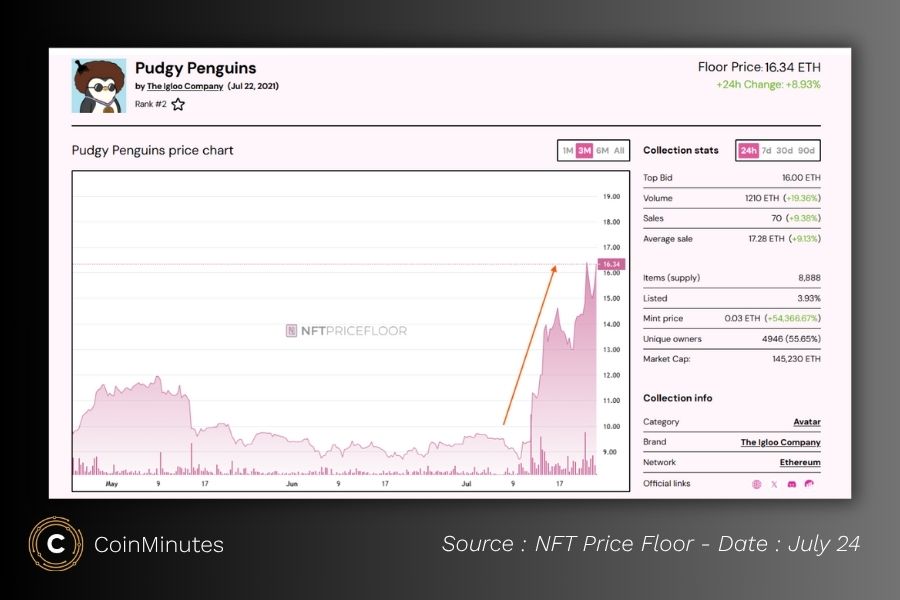
Task: Click the Items (supply) value '8,888'
Action: (x=809, y=278)
